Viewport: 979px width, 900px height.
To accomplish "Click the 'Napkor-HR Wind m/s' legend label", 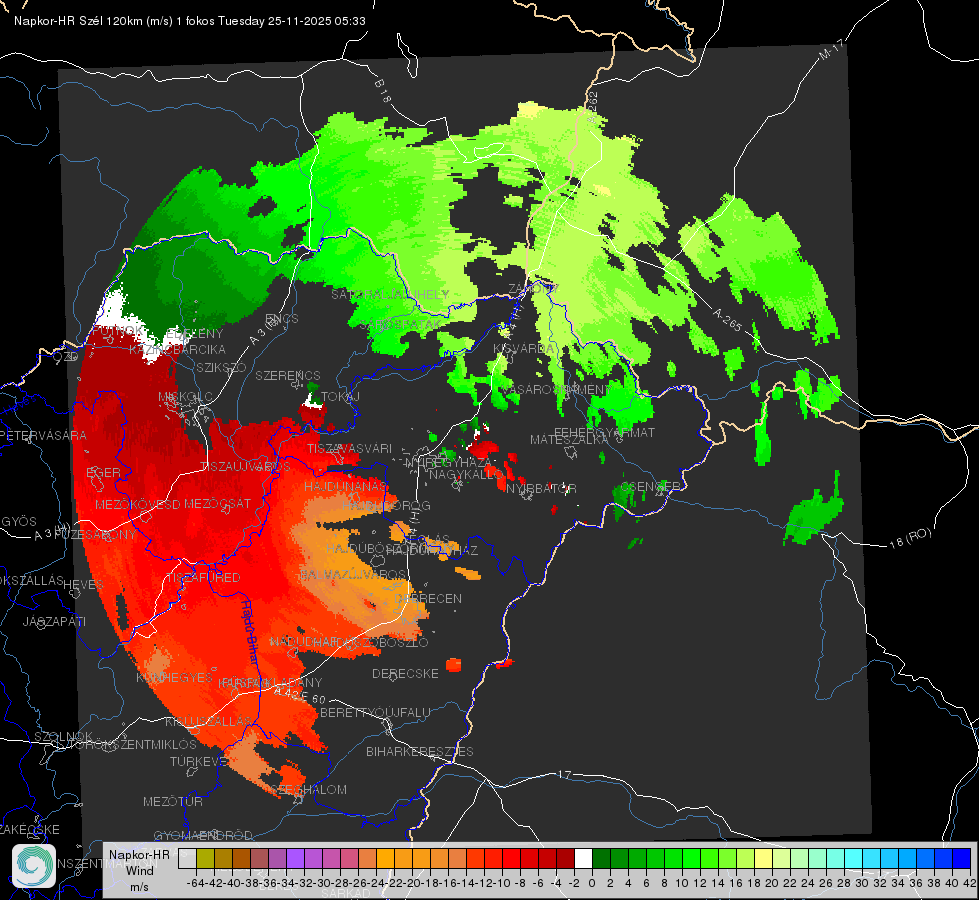I will coord(139,870).
